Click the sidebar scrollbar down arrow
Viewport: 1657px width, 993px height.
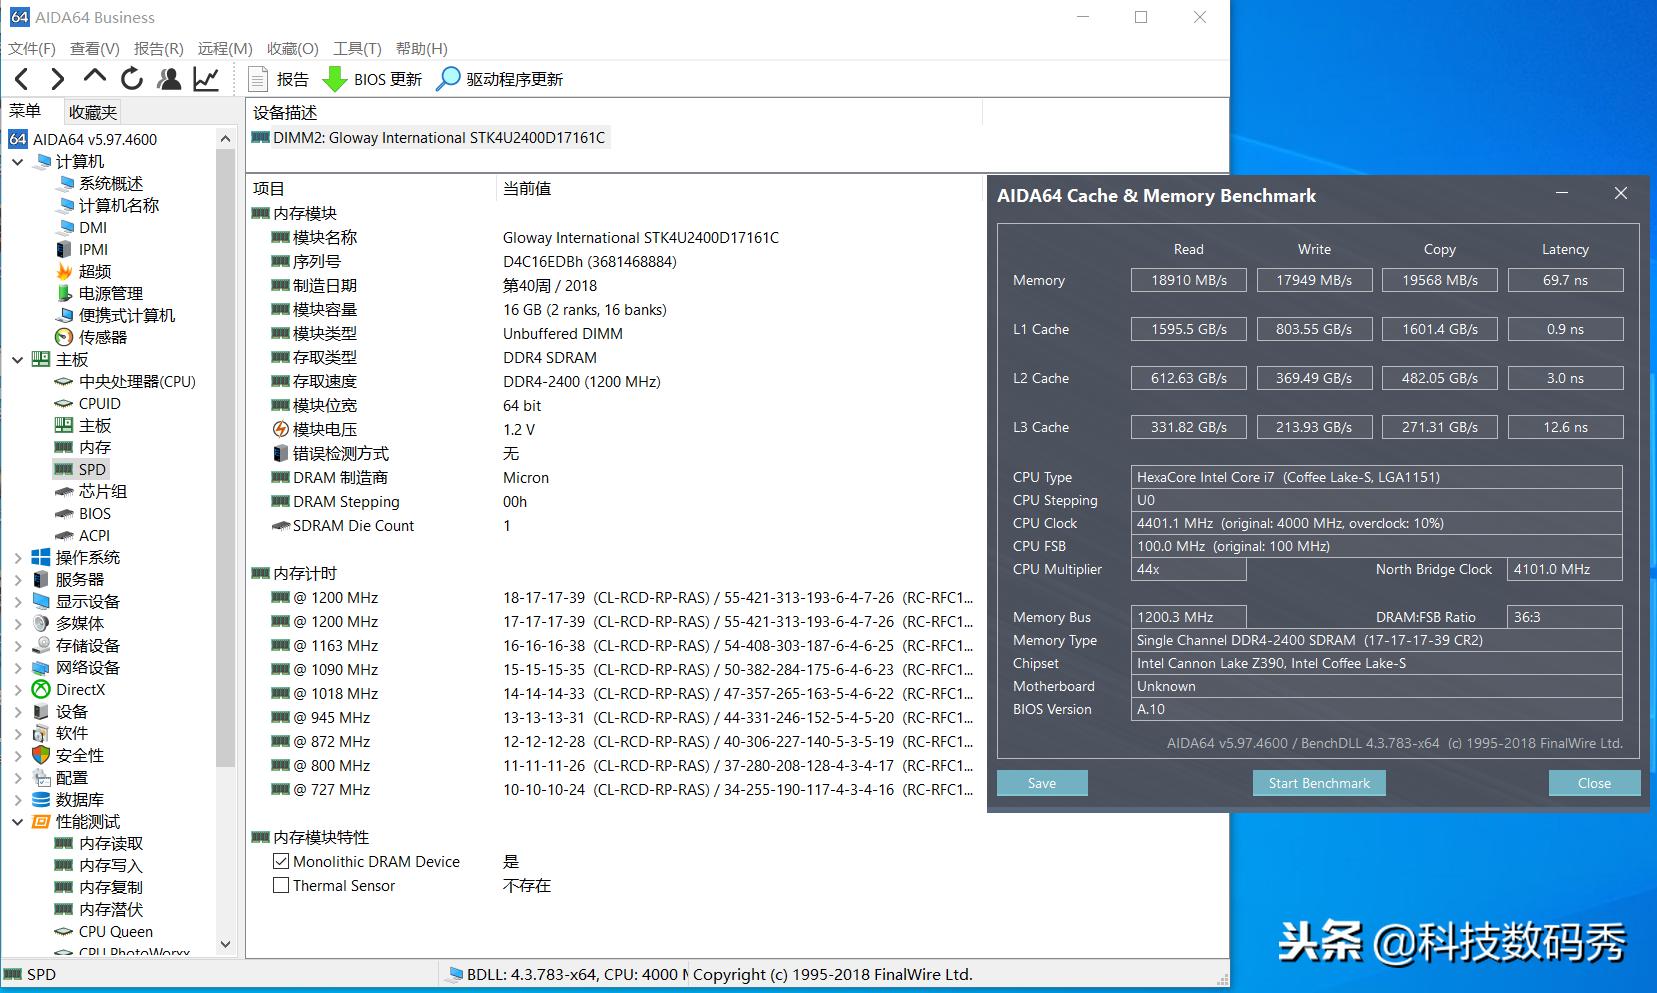pyautogui.click(x=225, y=944)
